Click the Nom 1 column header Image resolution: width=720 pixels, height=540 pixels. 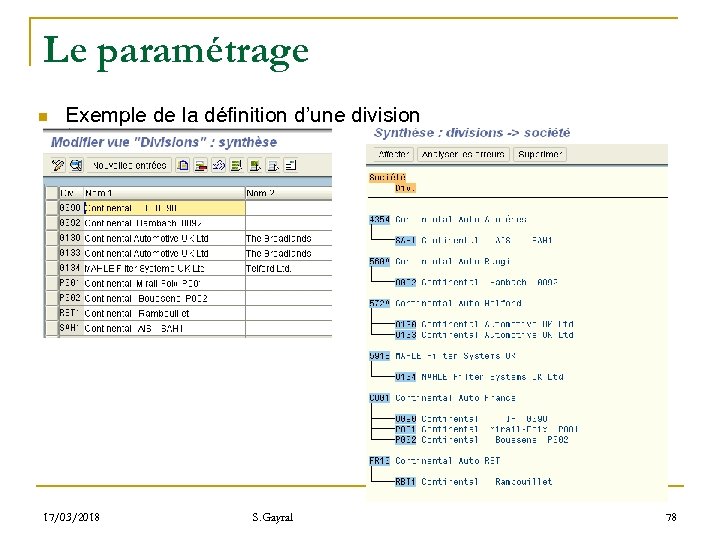pyautogui.click(x=164, y=193)
